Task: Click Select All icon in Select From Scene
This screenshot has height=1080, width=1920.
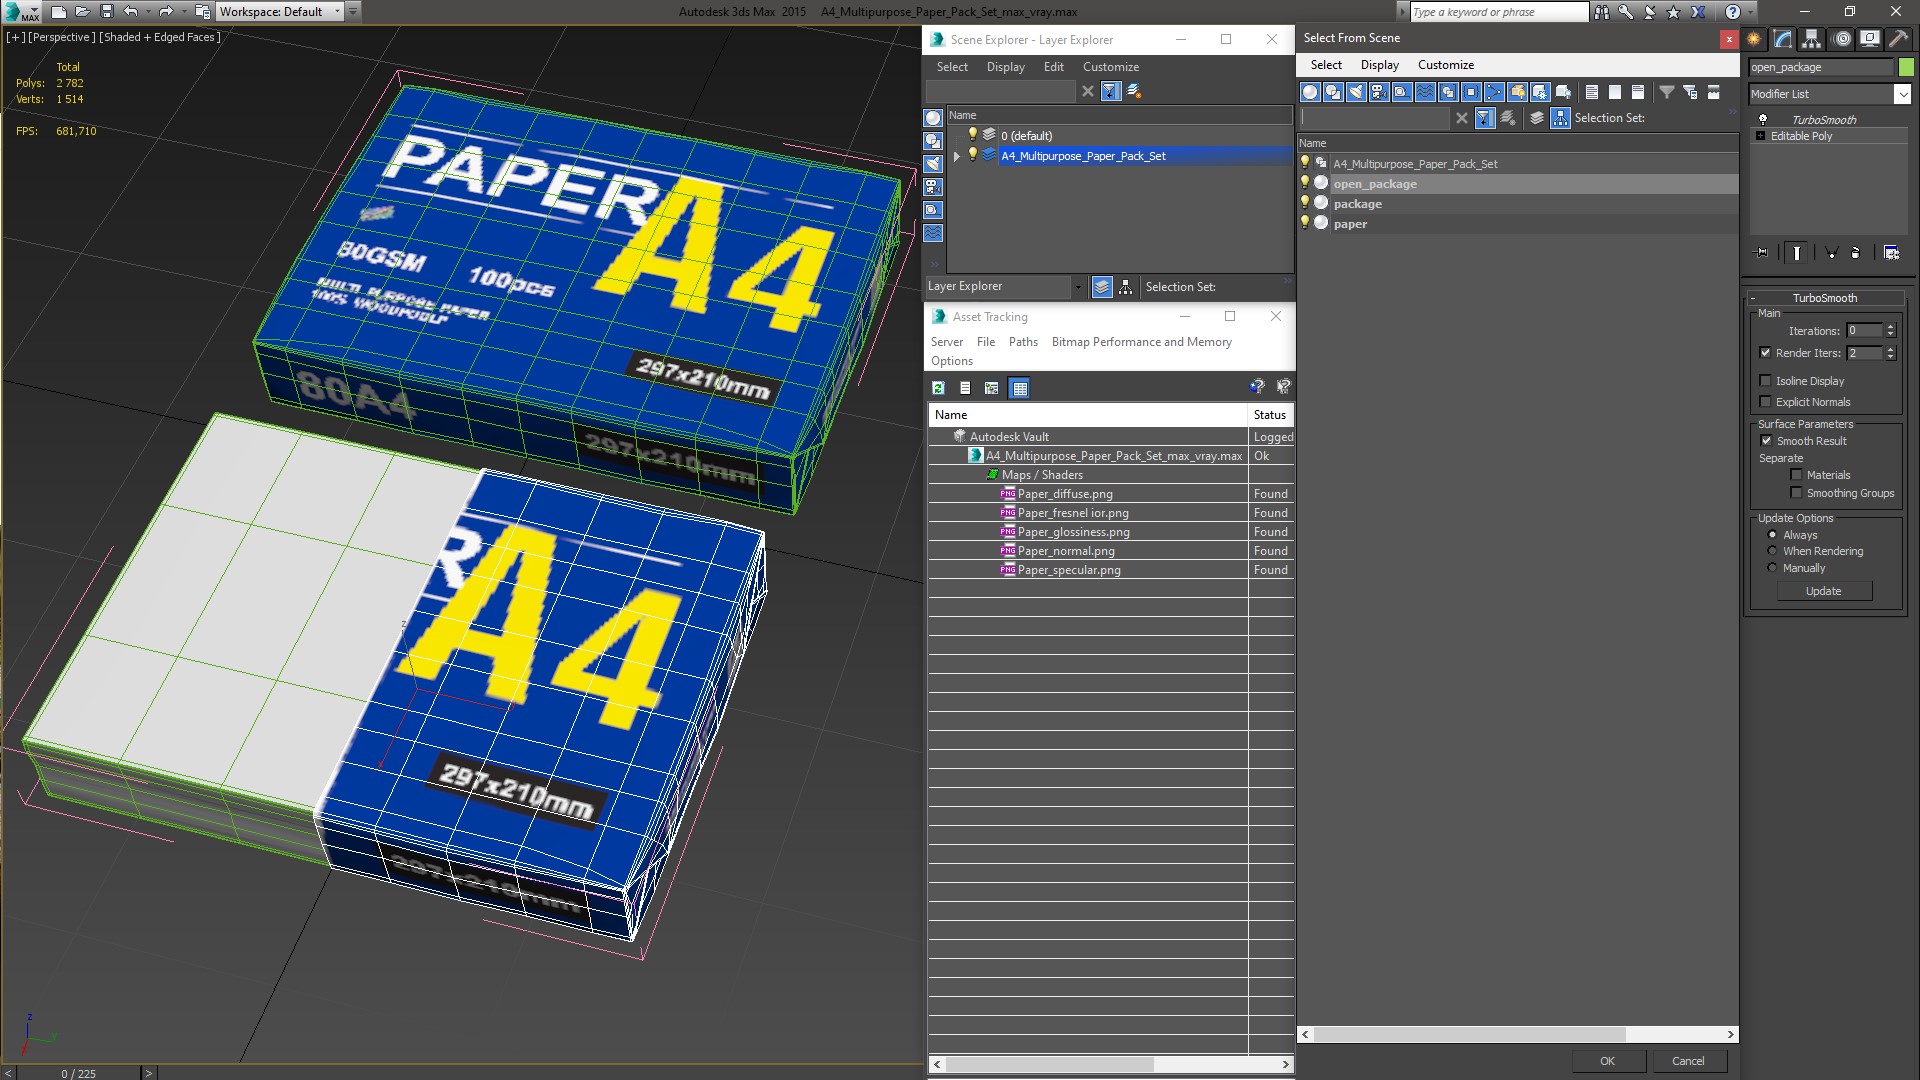Action: click(1592, 92)
